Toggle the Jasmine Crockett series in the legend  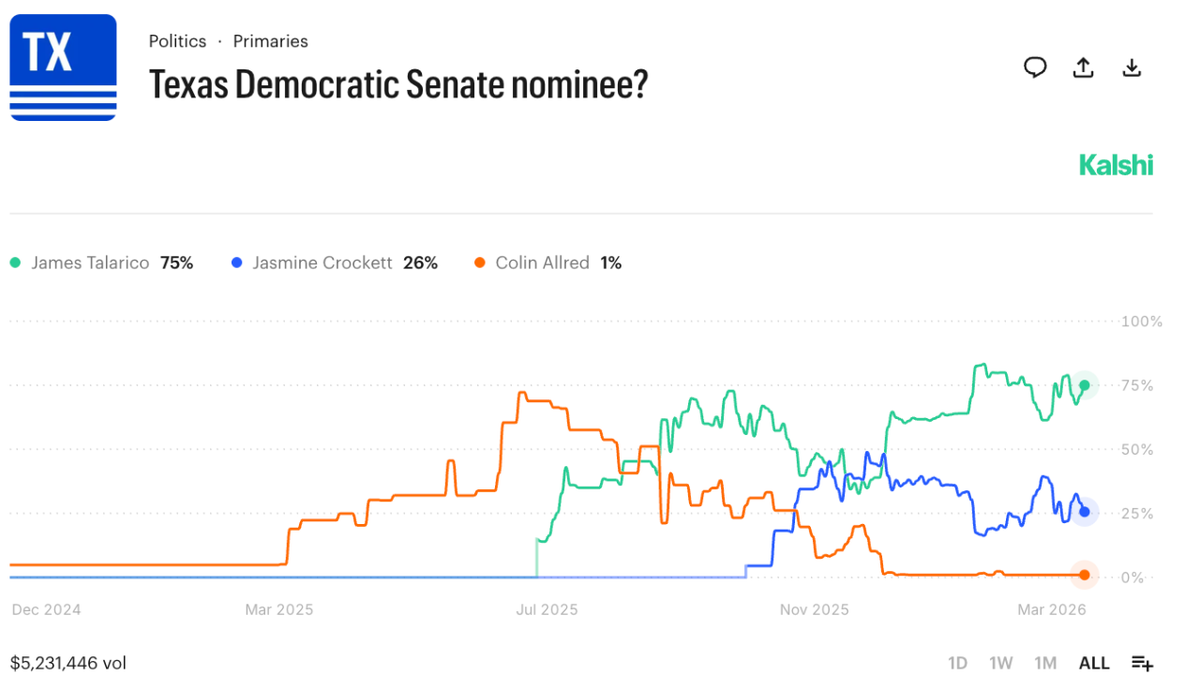335,262
